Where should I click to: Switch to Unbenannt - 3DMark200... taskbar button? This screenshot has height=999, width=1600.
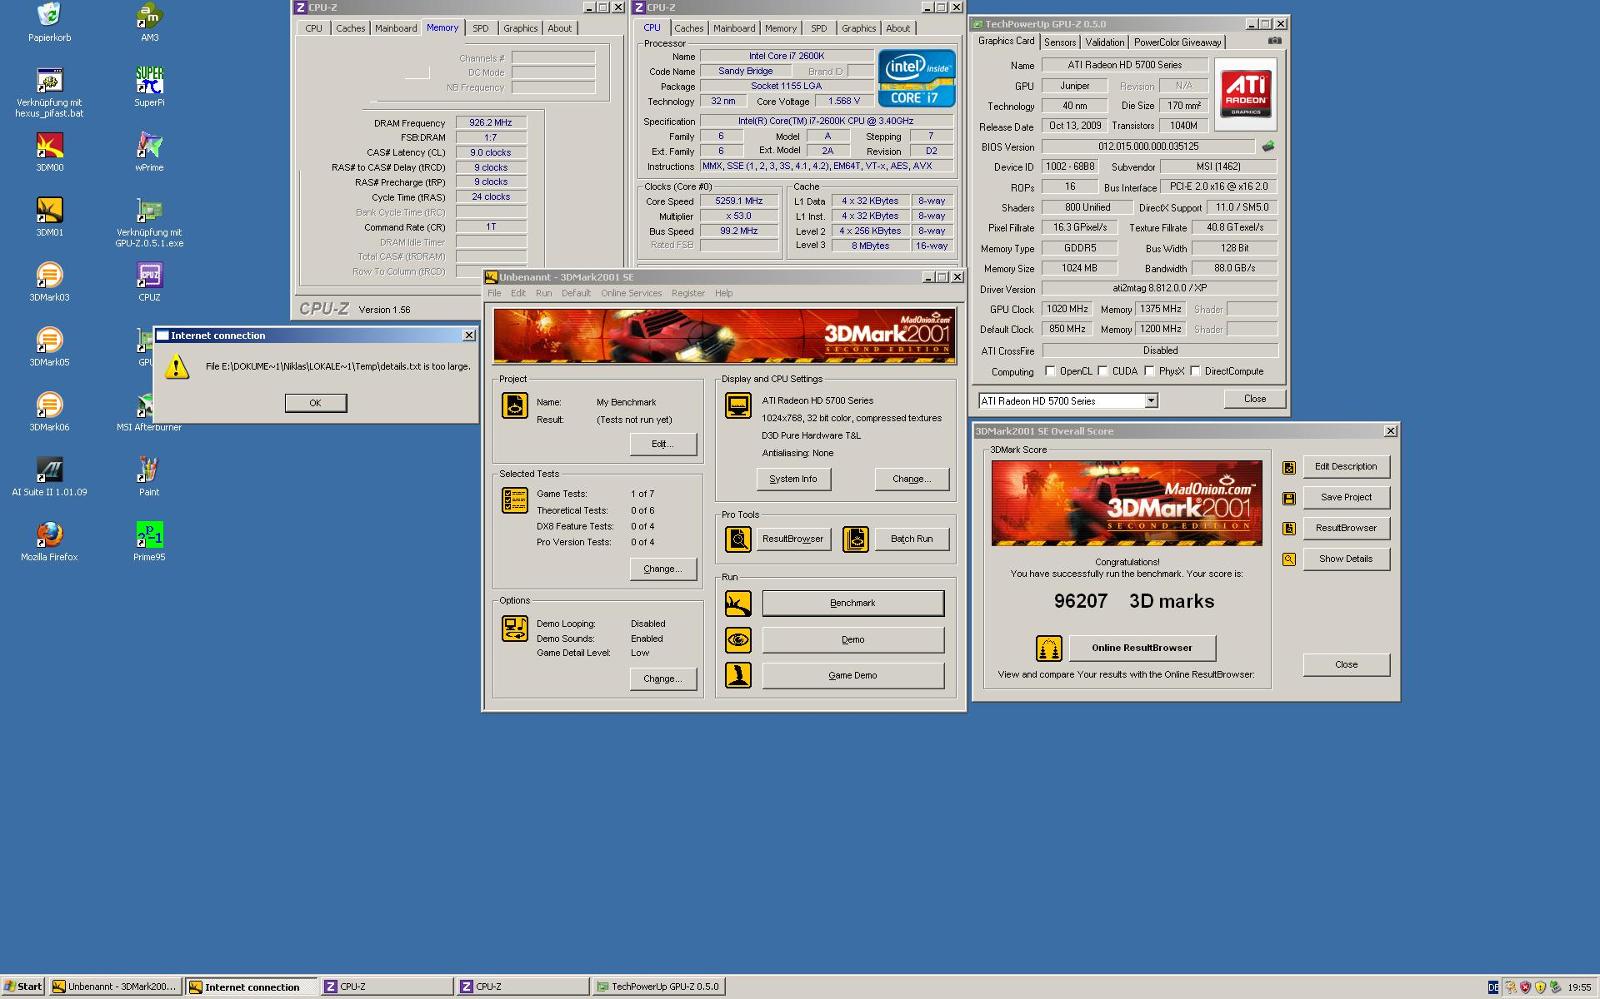115,987
